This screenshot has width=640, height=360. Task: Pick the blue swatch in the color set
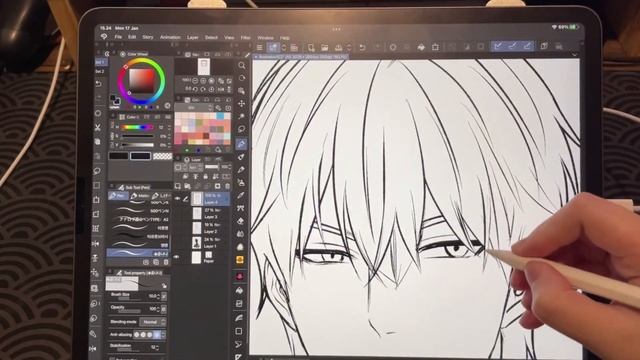[220, 116]
